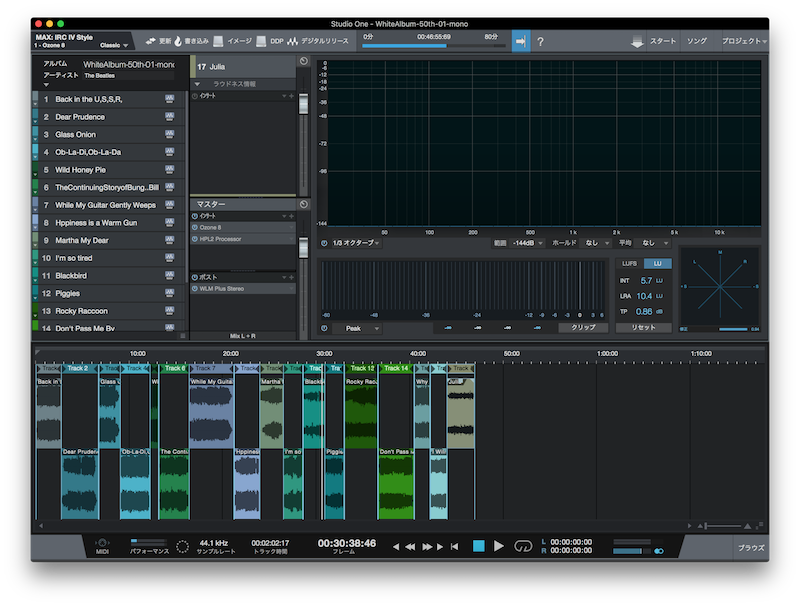Image resolution: width=800 pixels, height=606 pixels.
Task: Click the circular activity indicator beside the sample rate
Action: 182,547
